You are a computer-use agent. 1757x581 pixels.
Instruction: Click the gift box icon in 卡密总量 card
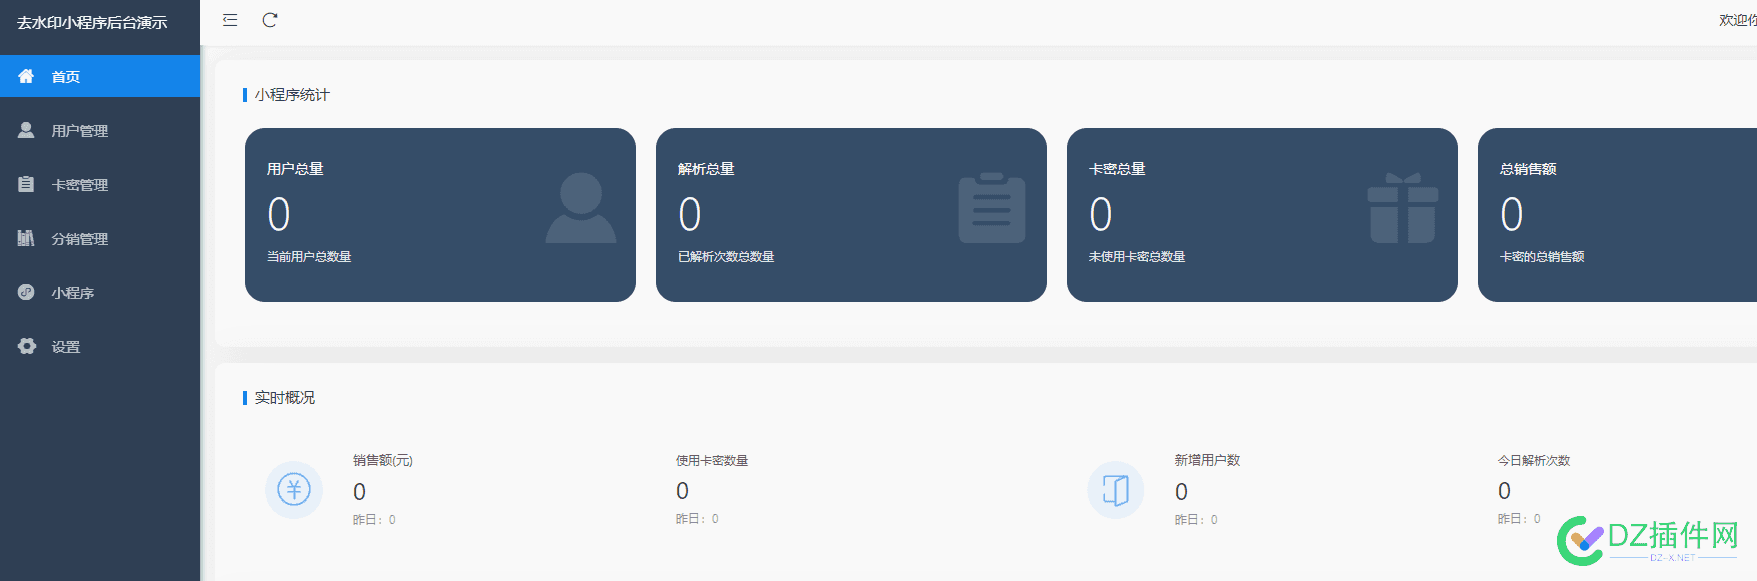point(1403,208)
